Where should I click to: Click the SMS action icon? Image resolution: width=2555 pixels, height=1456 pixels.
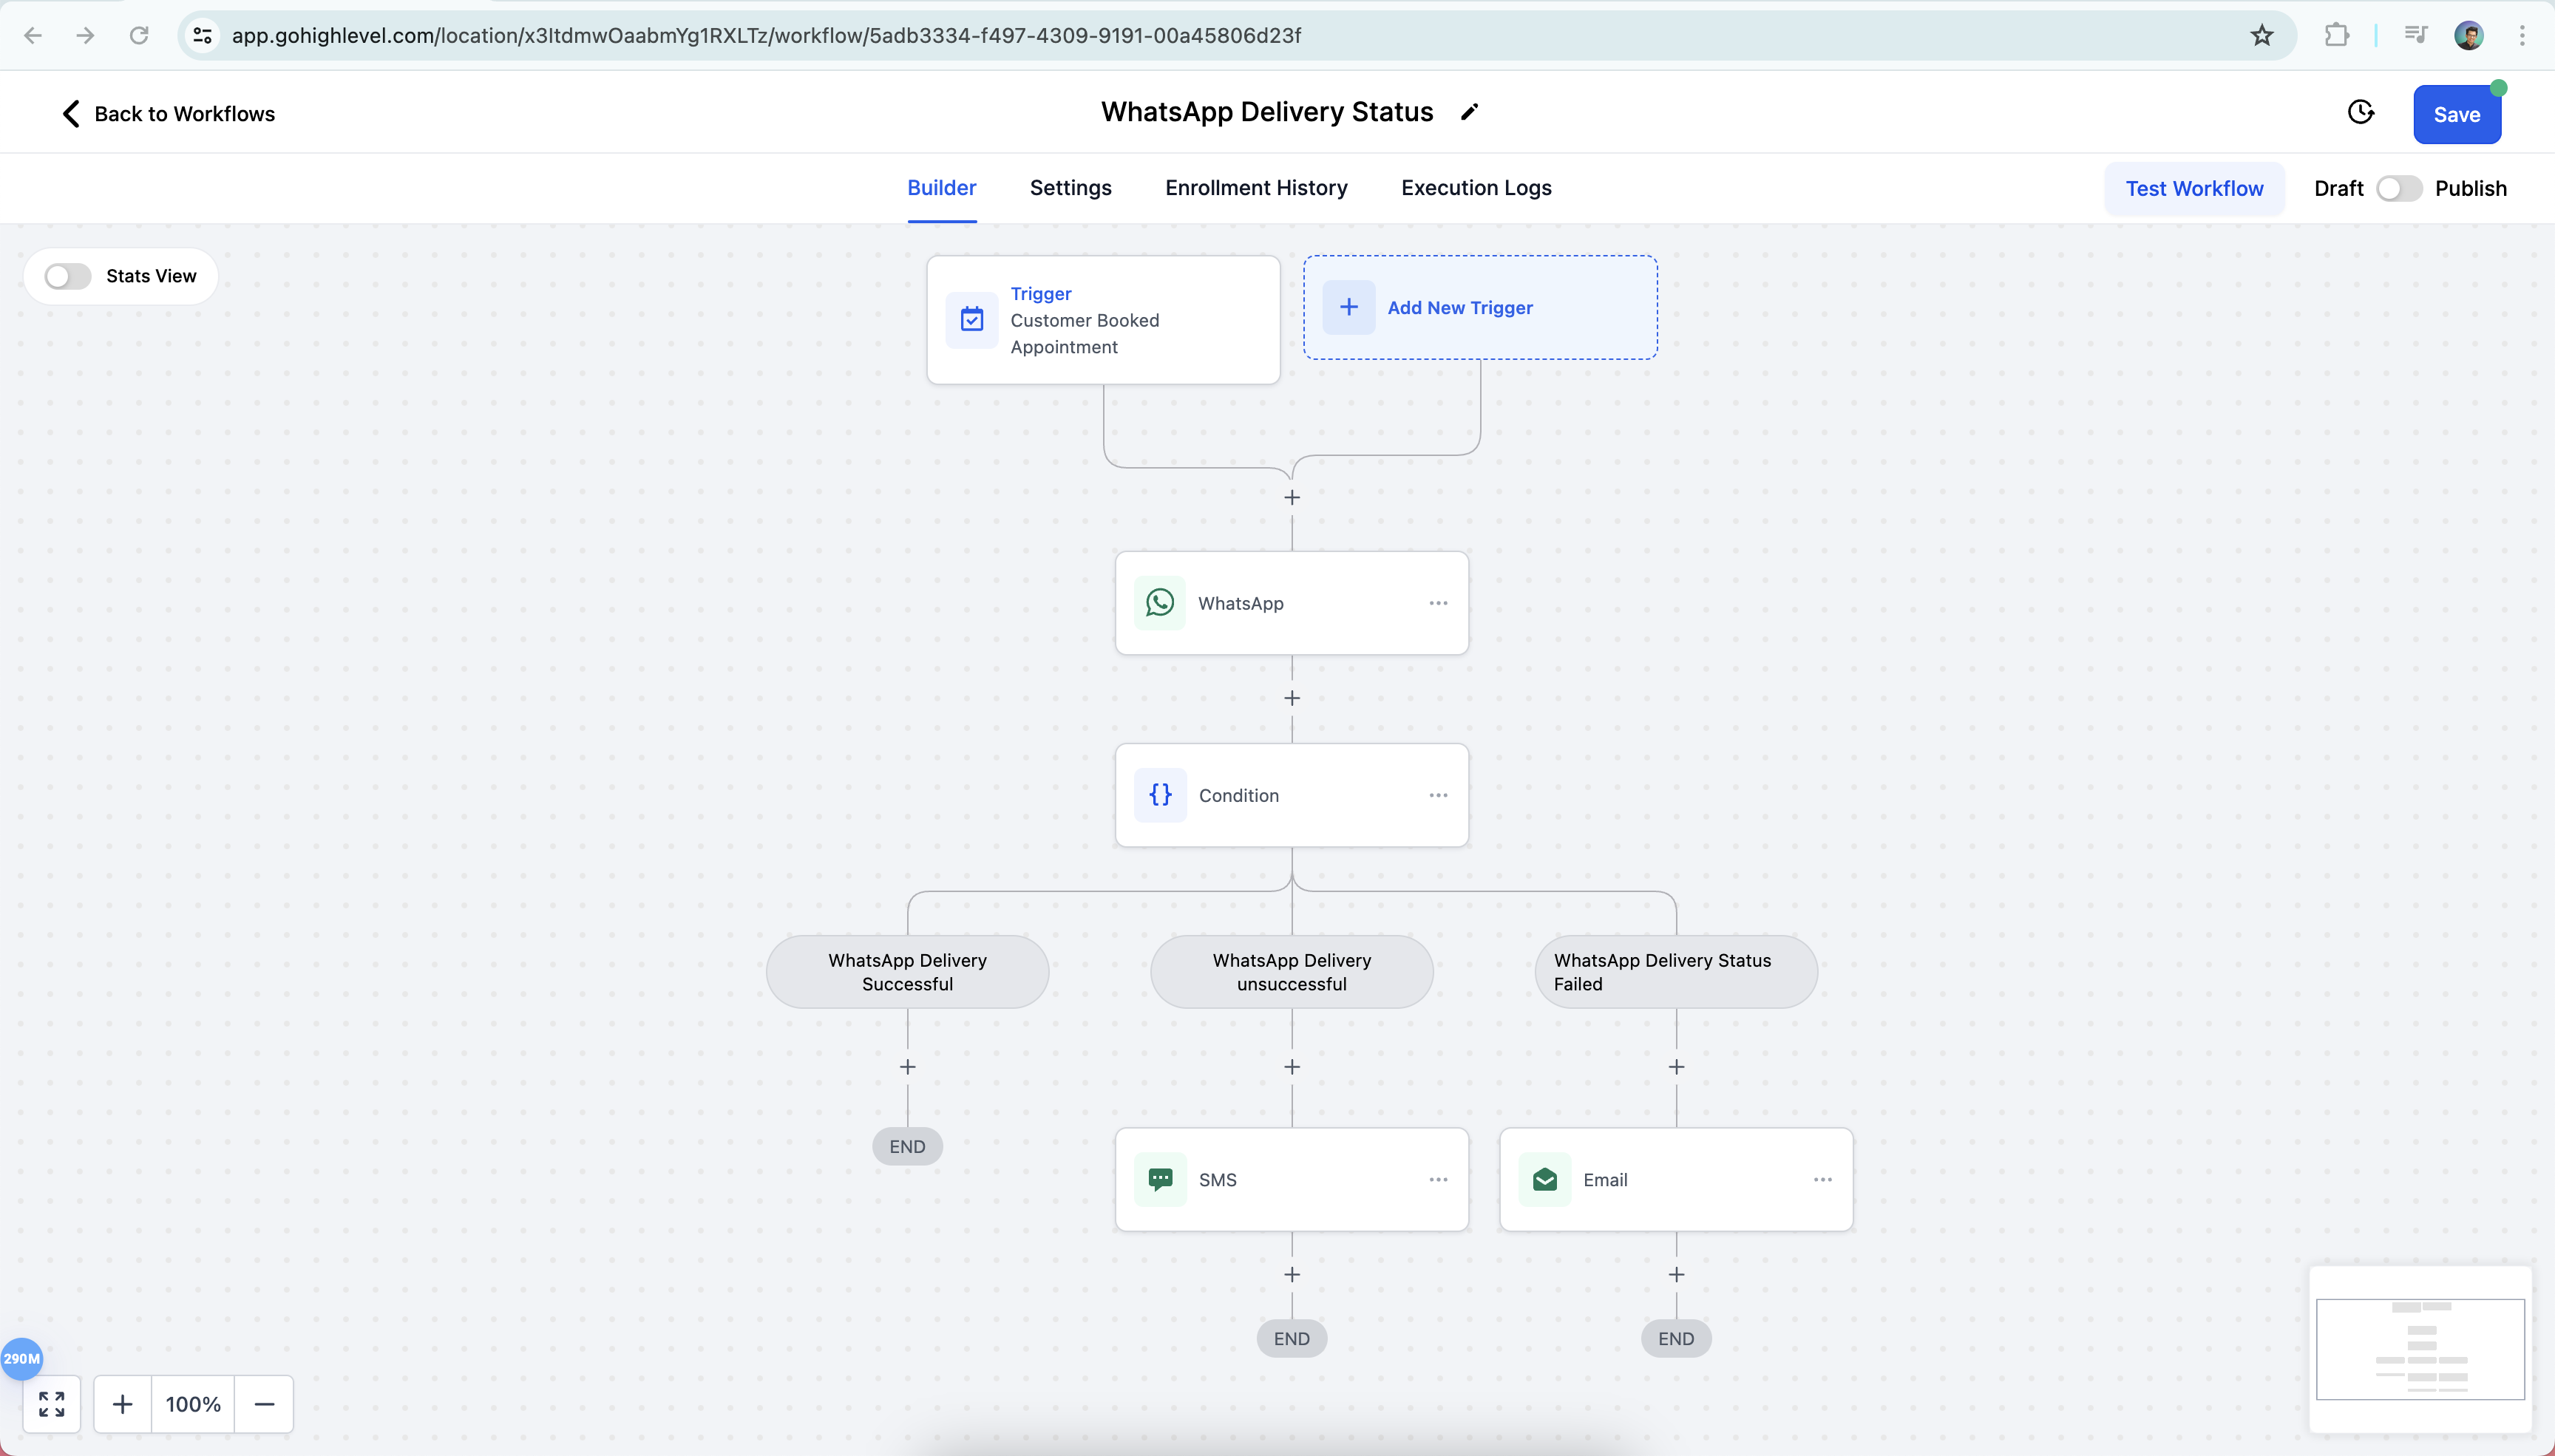[1160, 1180]
